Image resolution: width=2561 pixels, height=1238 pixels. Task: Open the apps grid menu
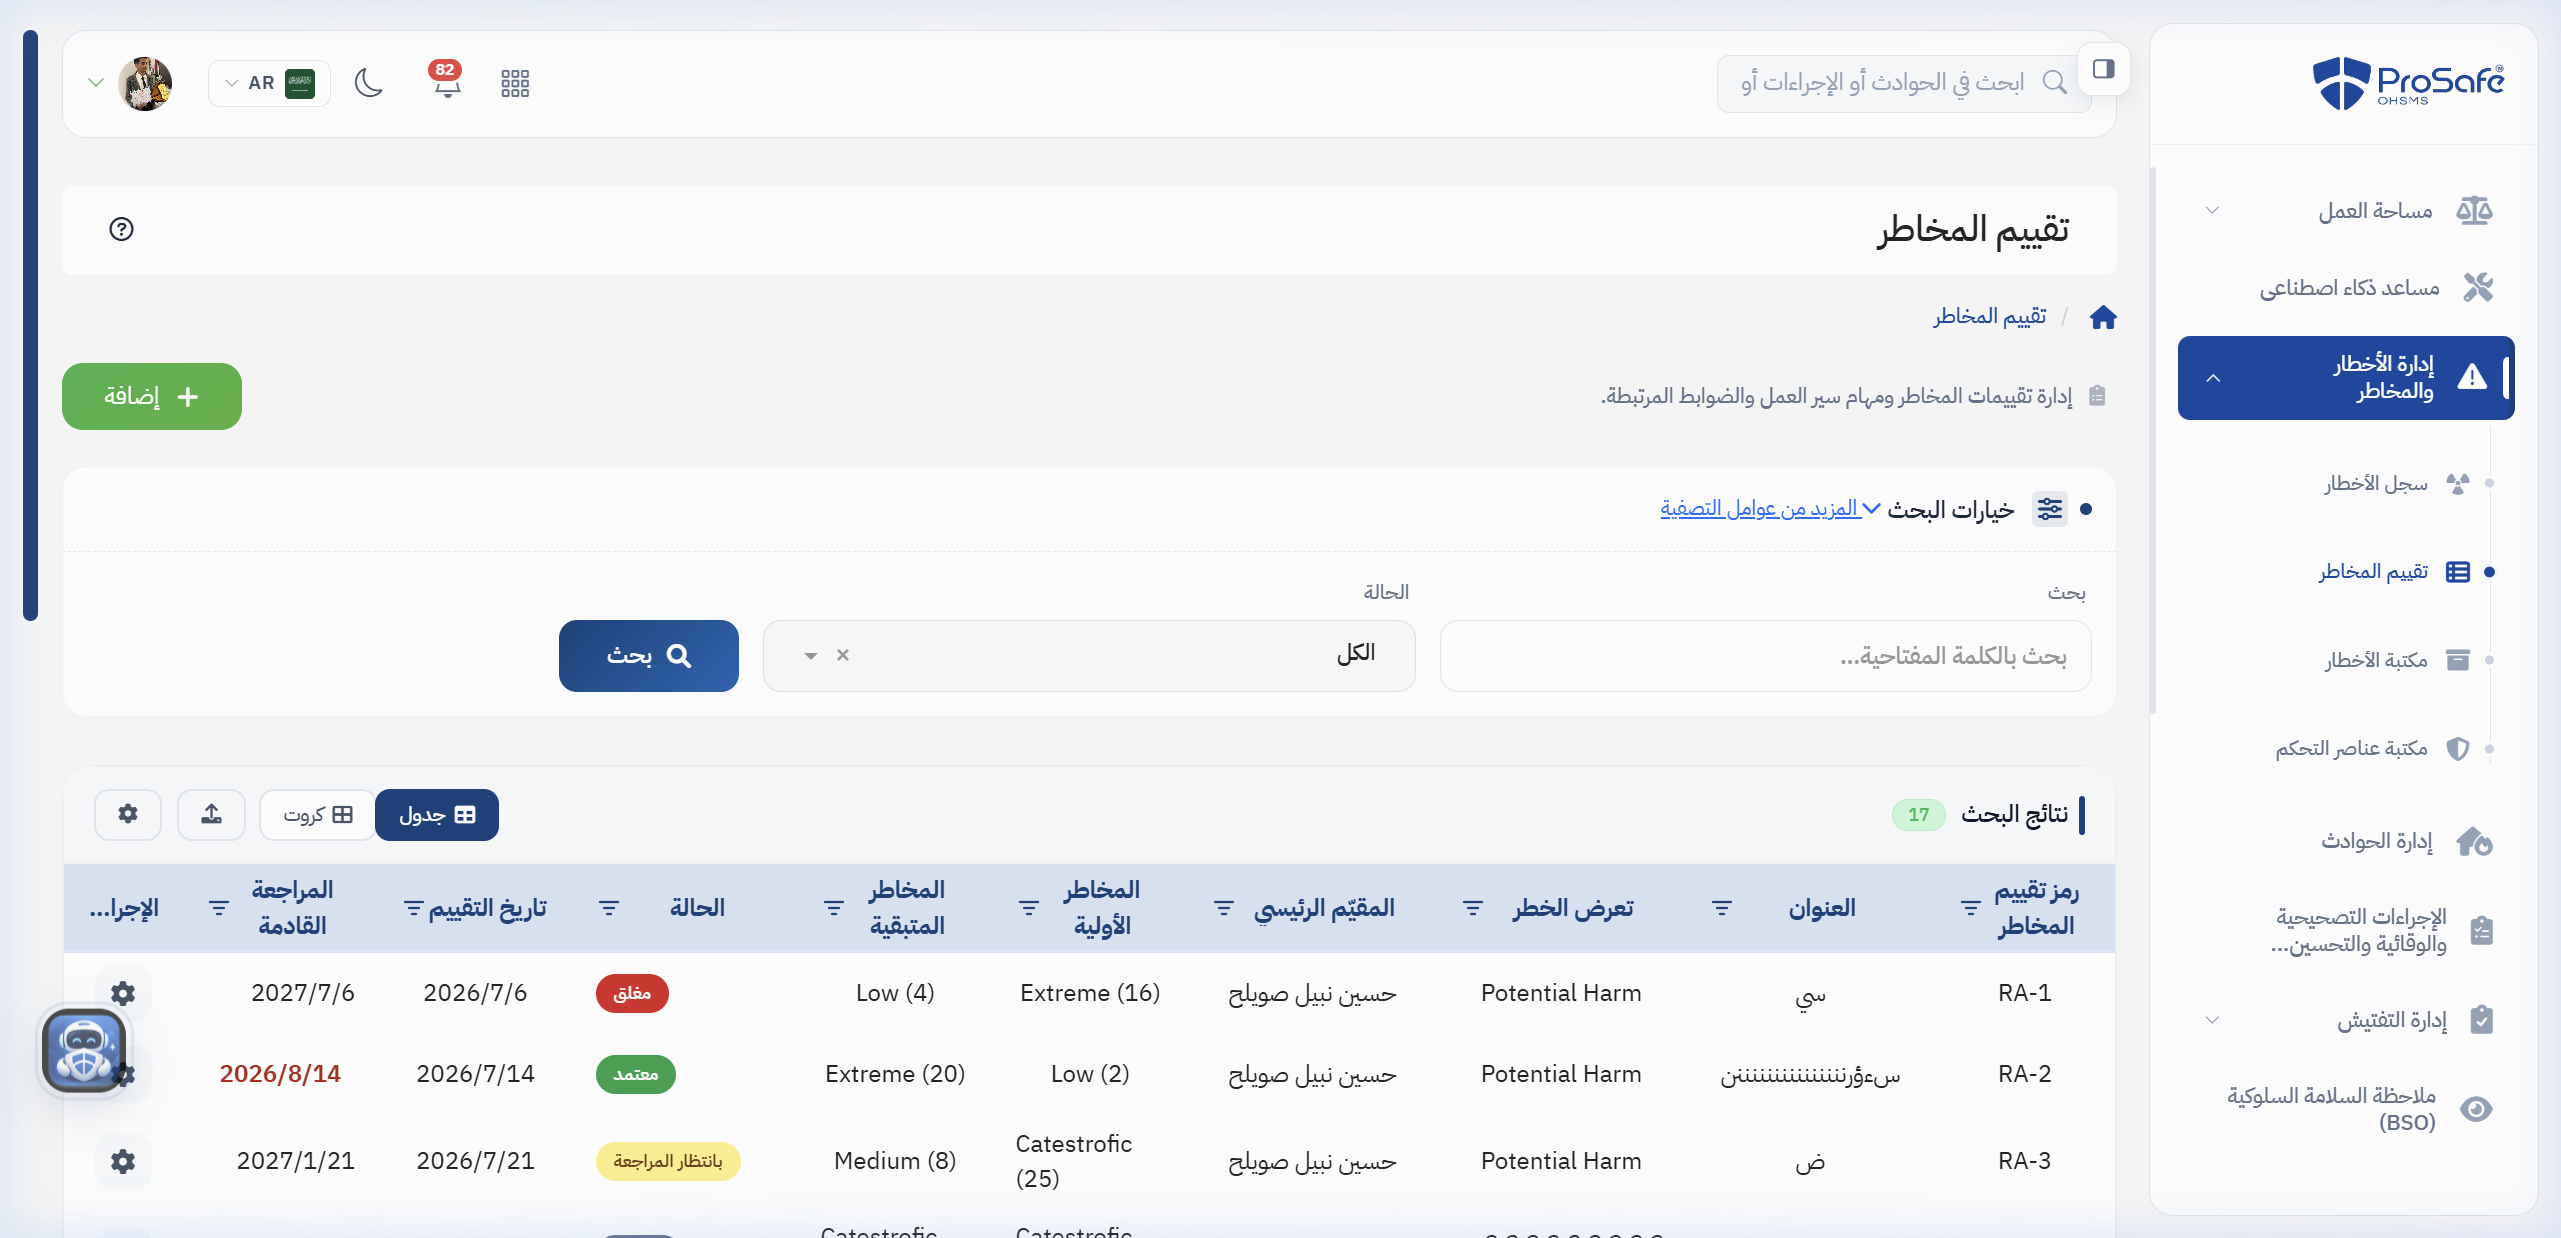coord(515,83)
